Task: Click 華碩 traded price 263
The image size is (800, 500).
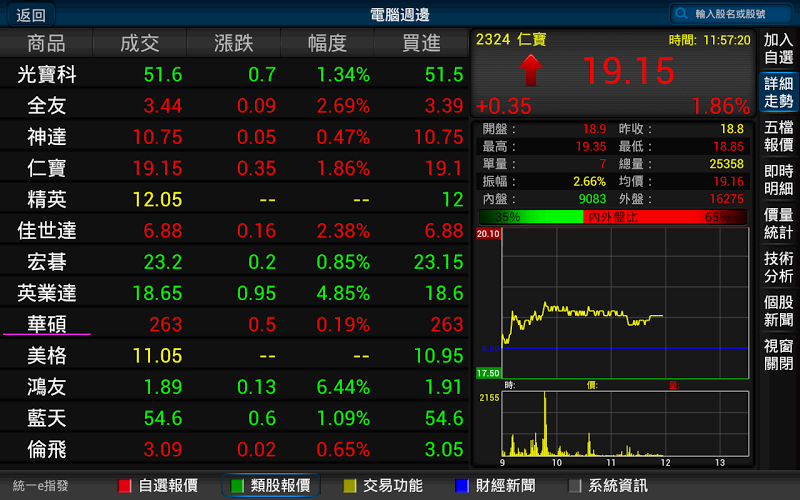Action: click(x=165, y=324)
